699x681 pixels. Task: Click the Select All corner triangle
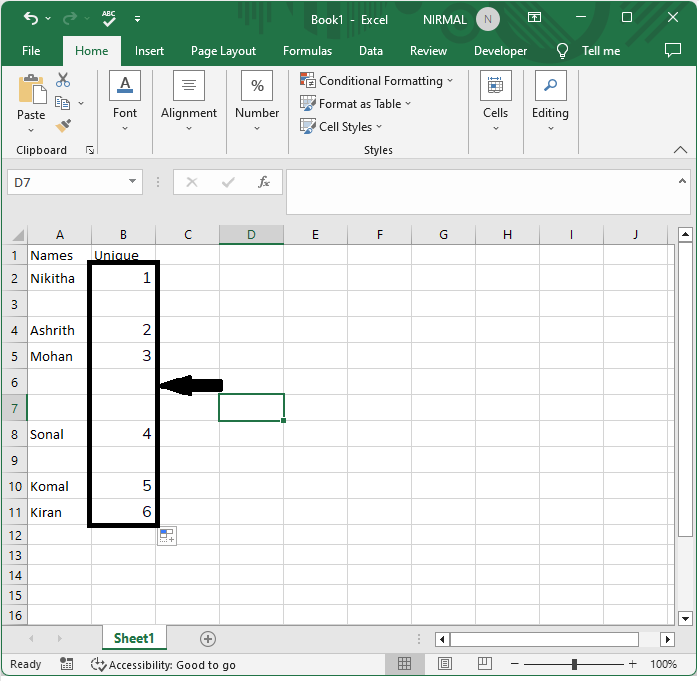[x=17, y=235]
